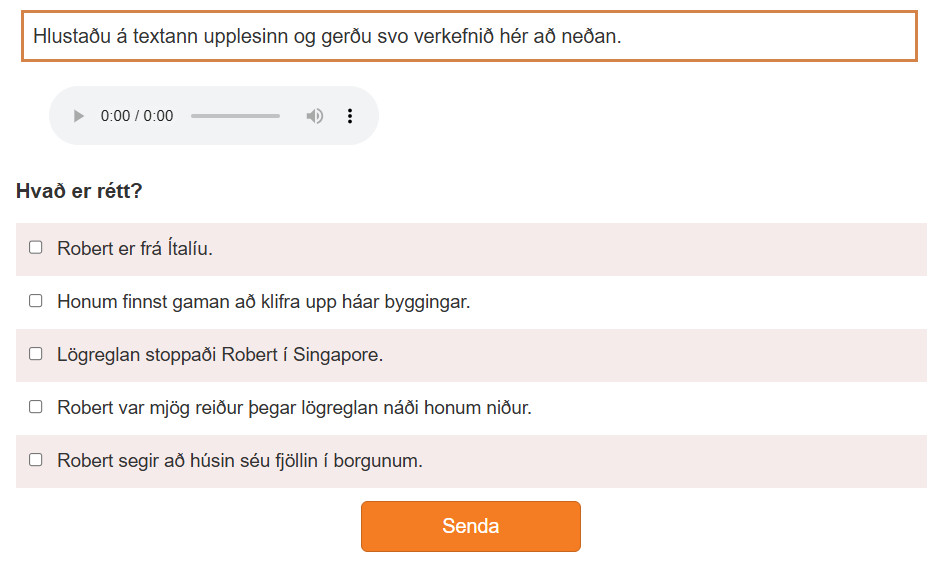Click the text "Lögreglan stoppaði Robert í Singapore."
The height and width of the screenshot is (569, 942).
click(220, 355)
